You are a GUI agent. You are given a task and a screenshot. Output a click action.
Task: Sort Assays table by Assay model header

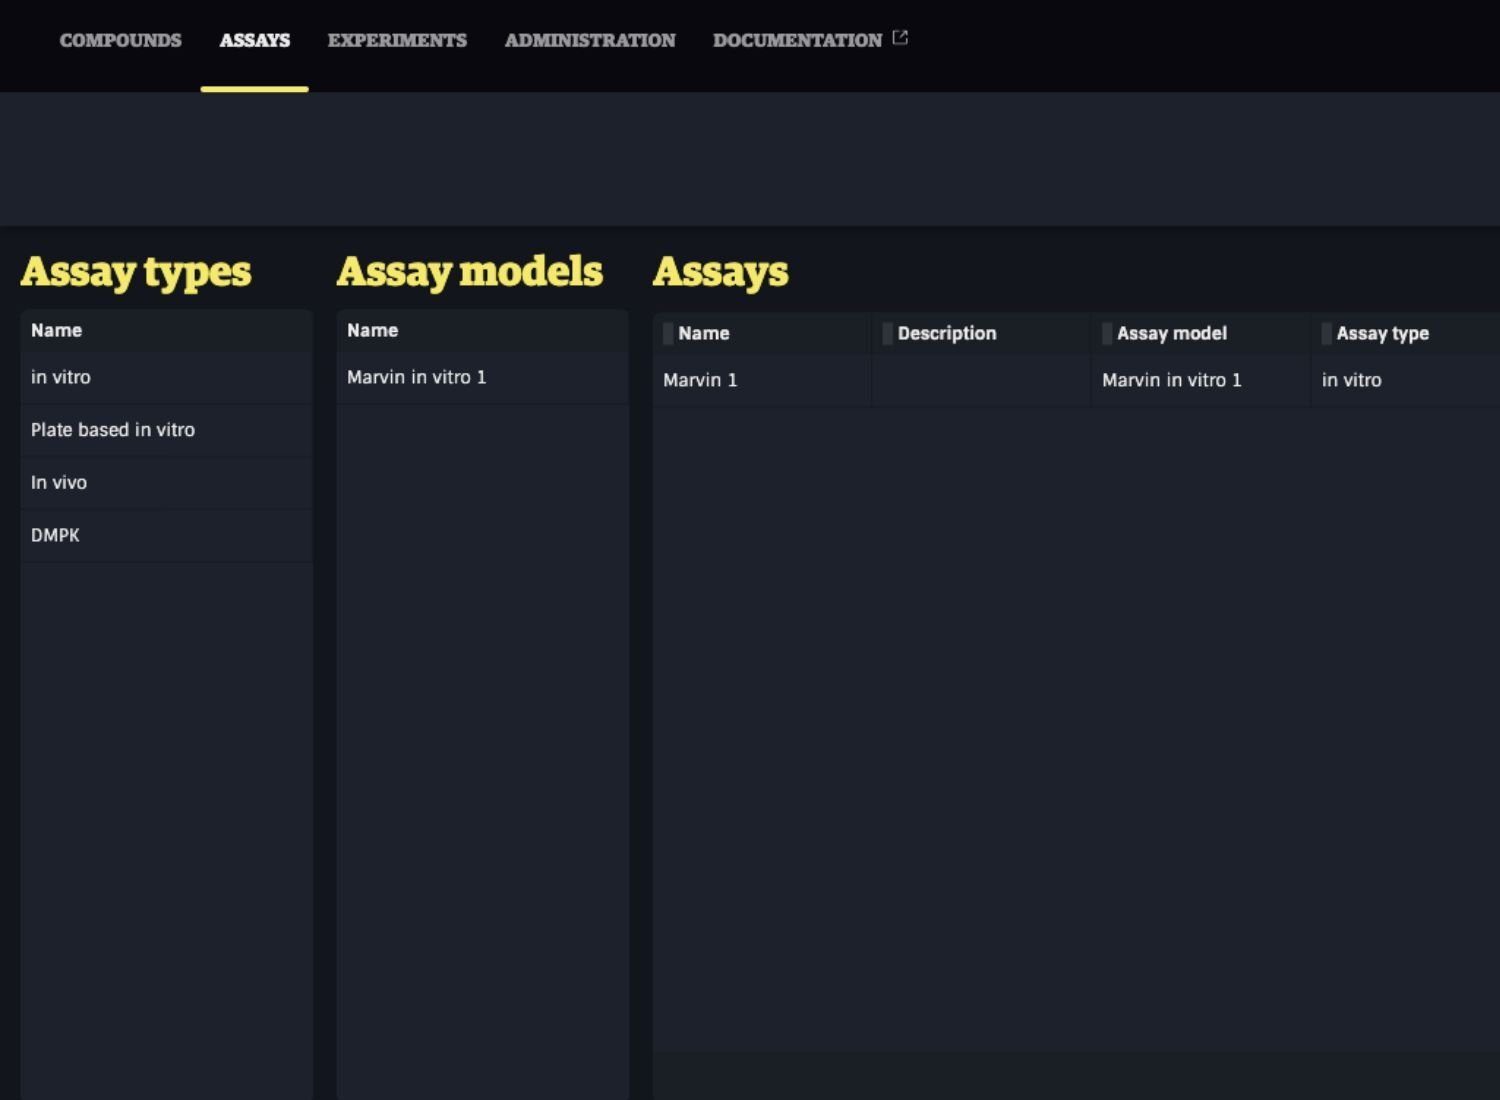tap(1171, 334)
